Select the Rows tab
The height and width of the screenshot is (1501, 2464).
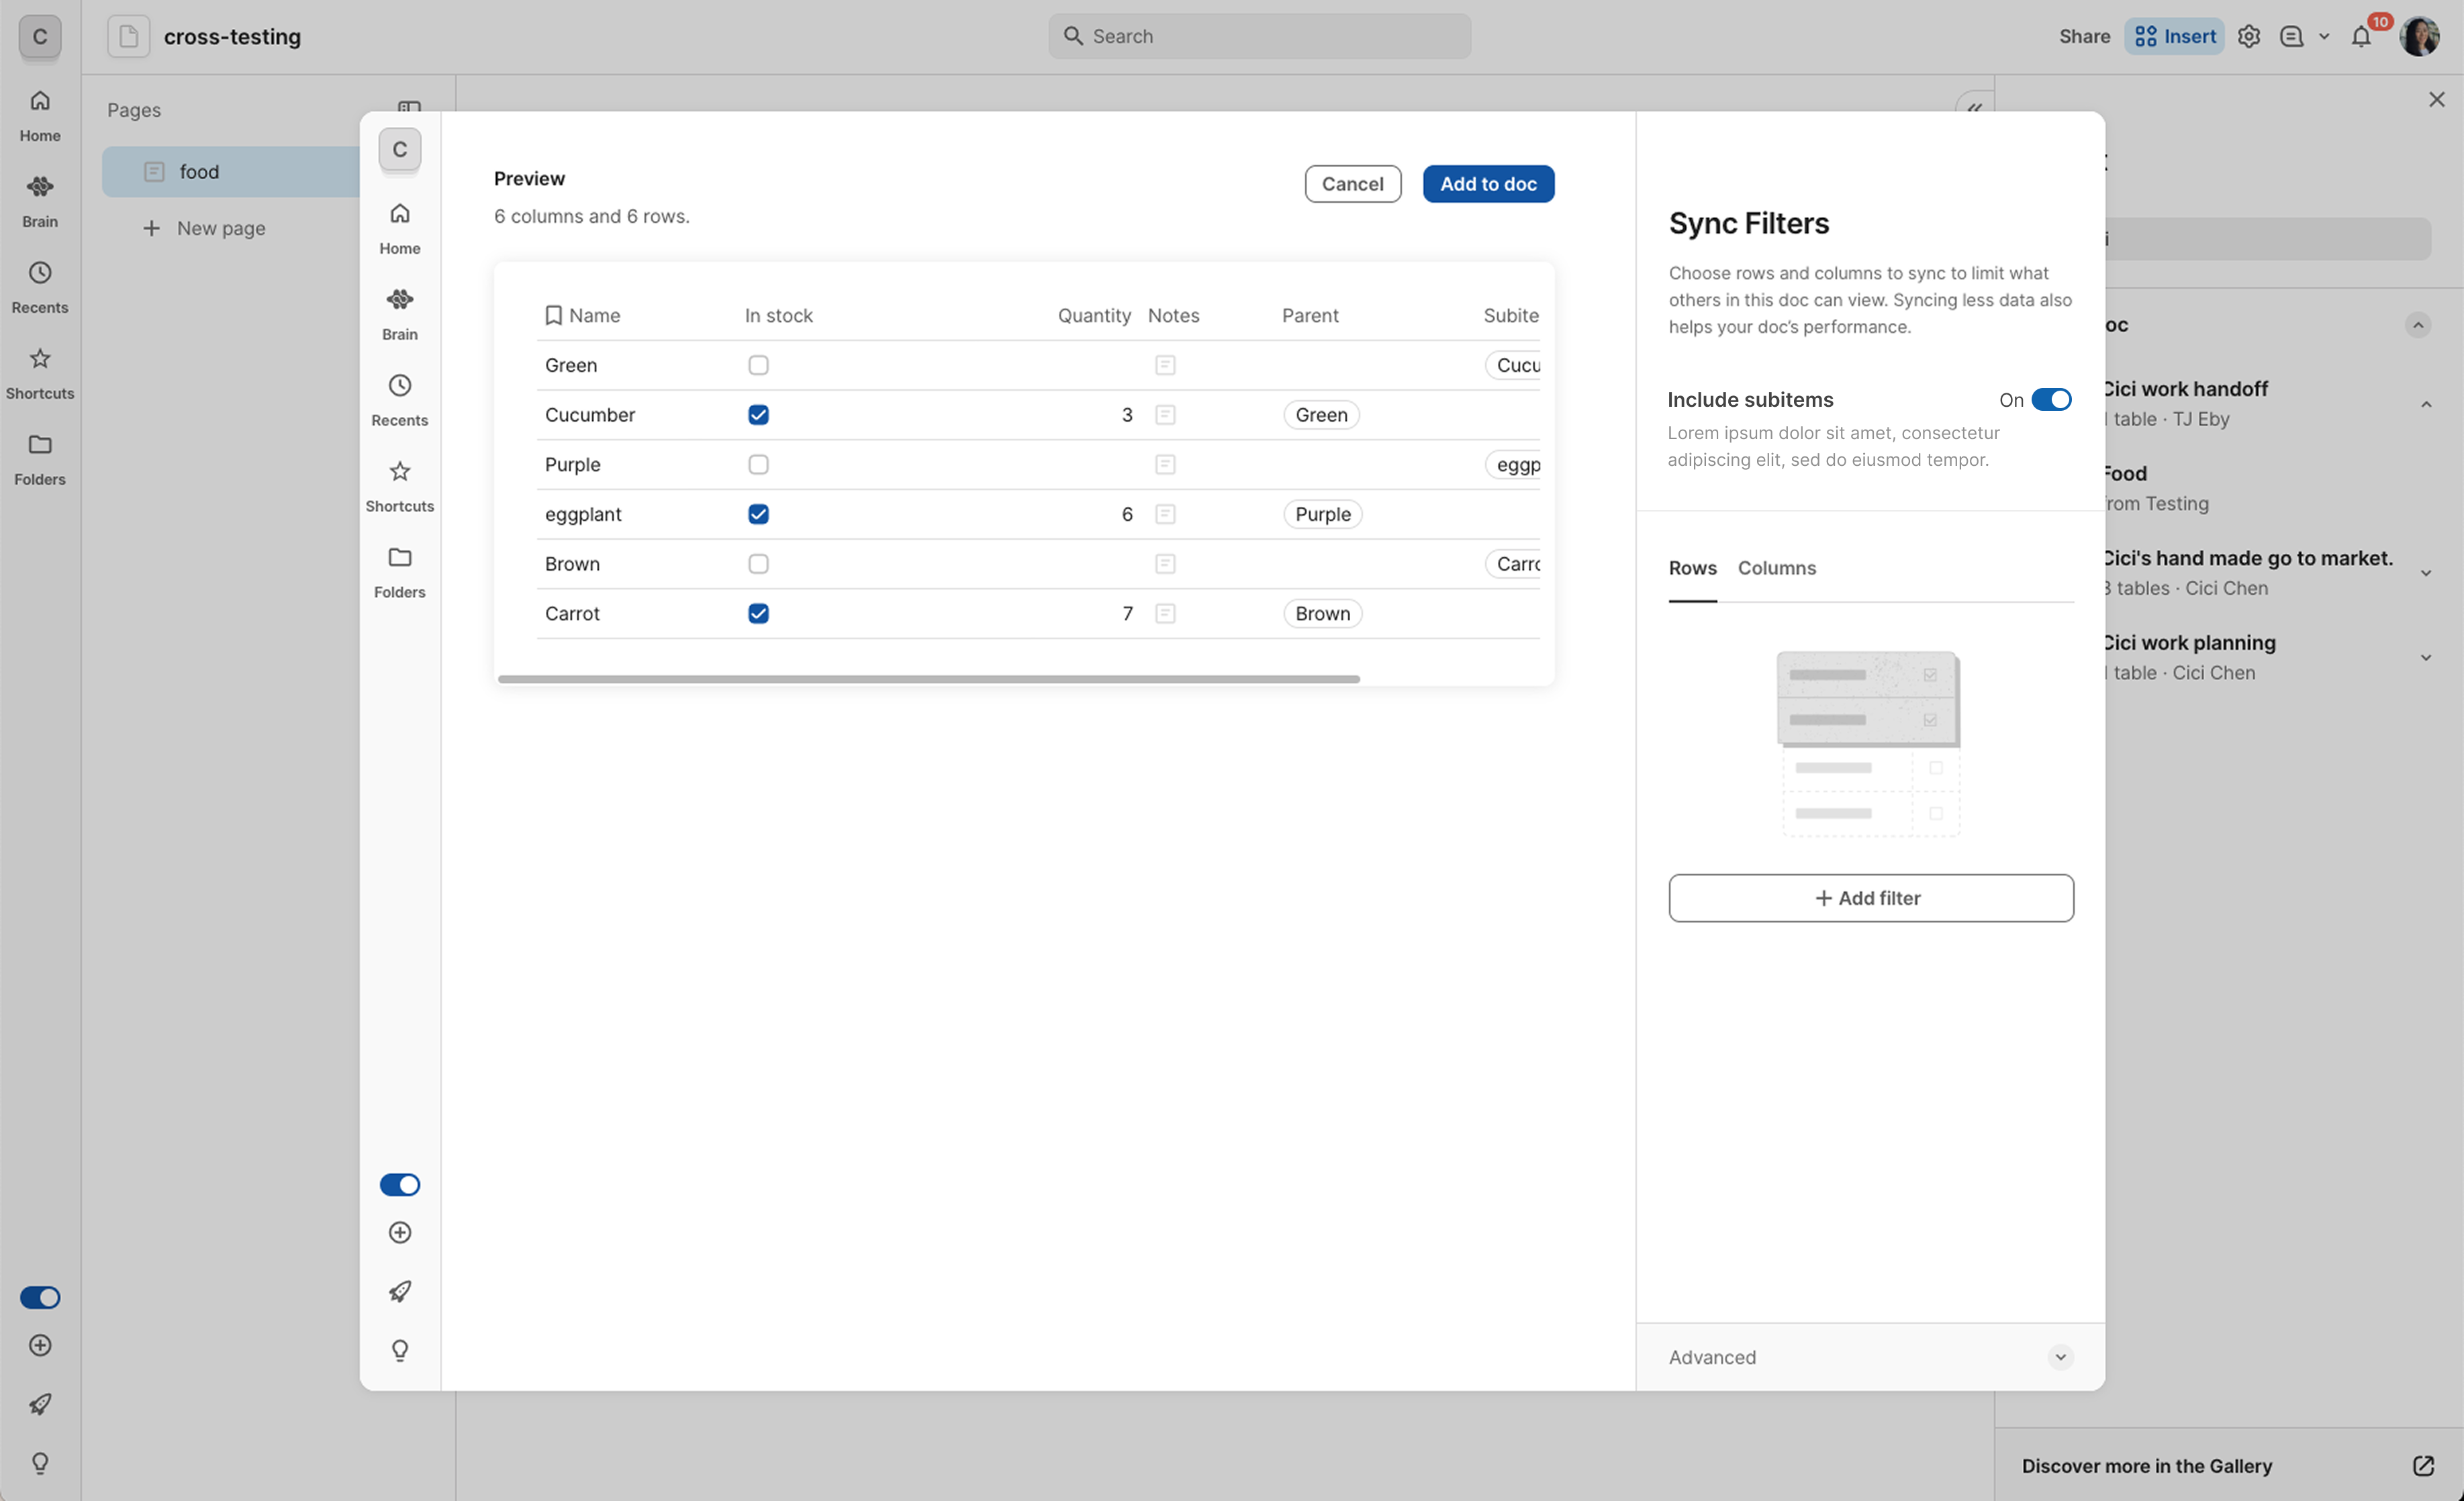coord(1692,568)
